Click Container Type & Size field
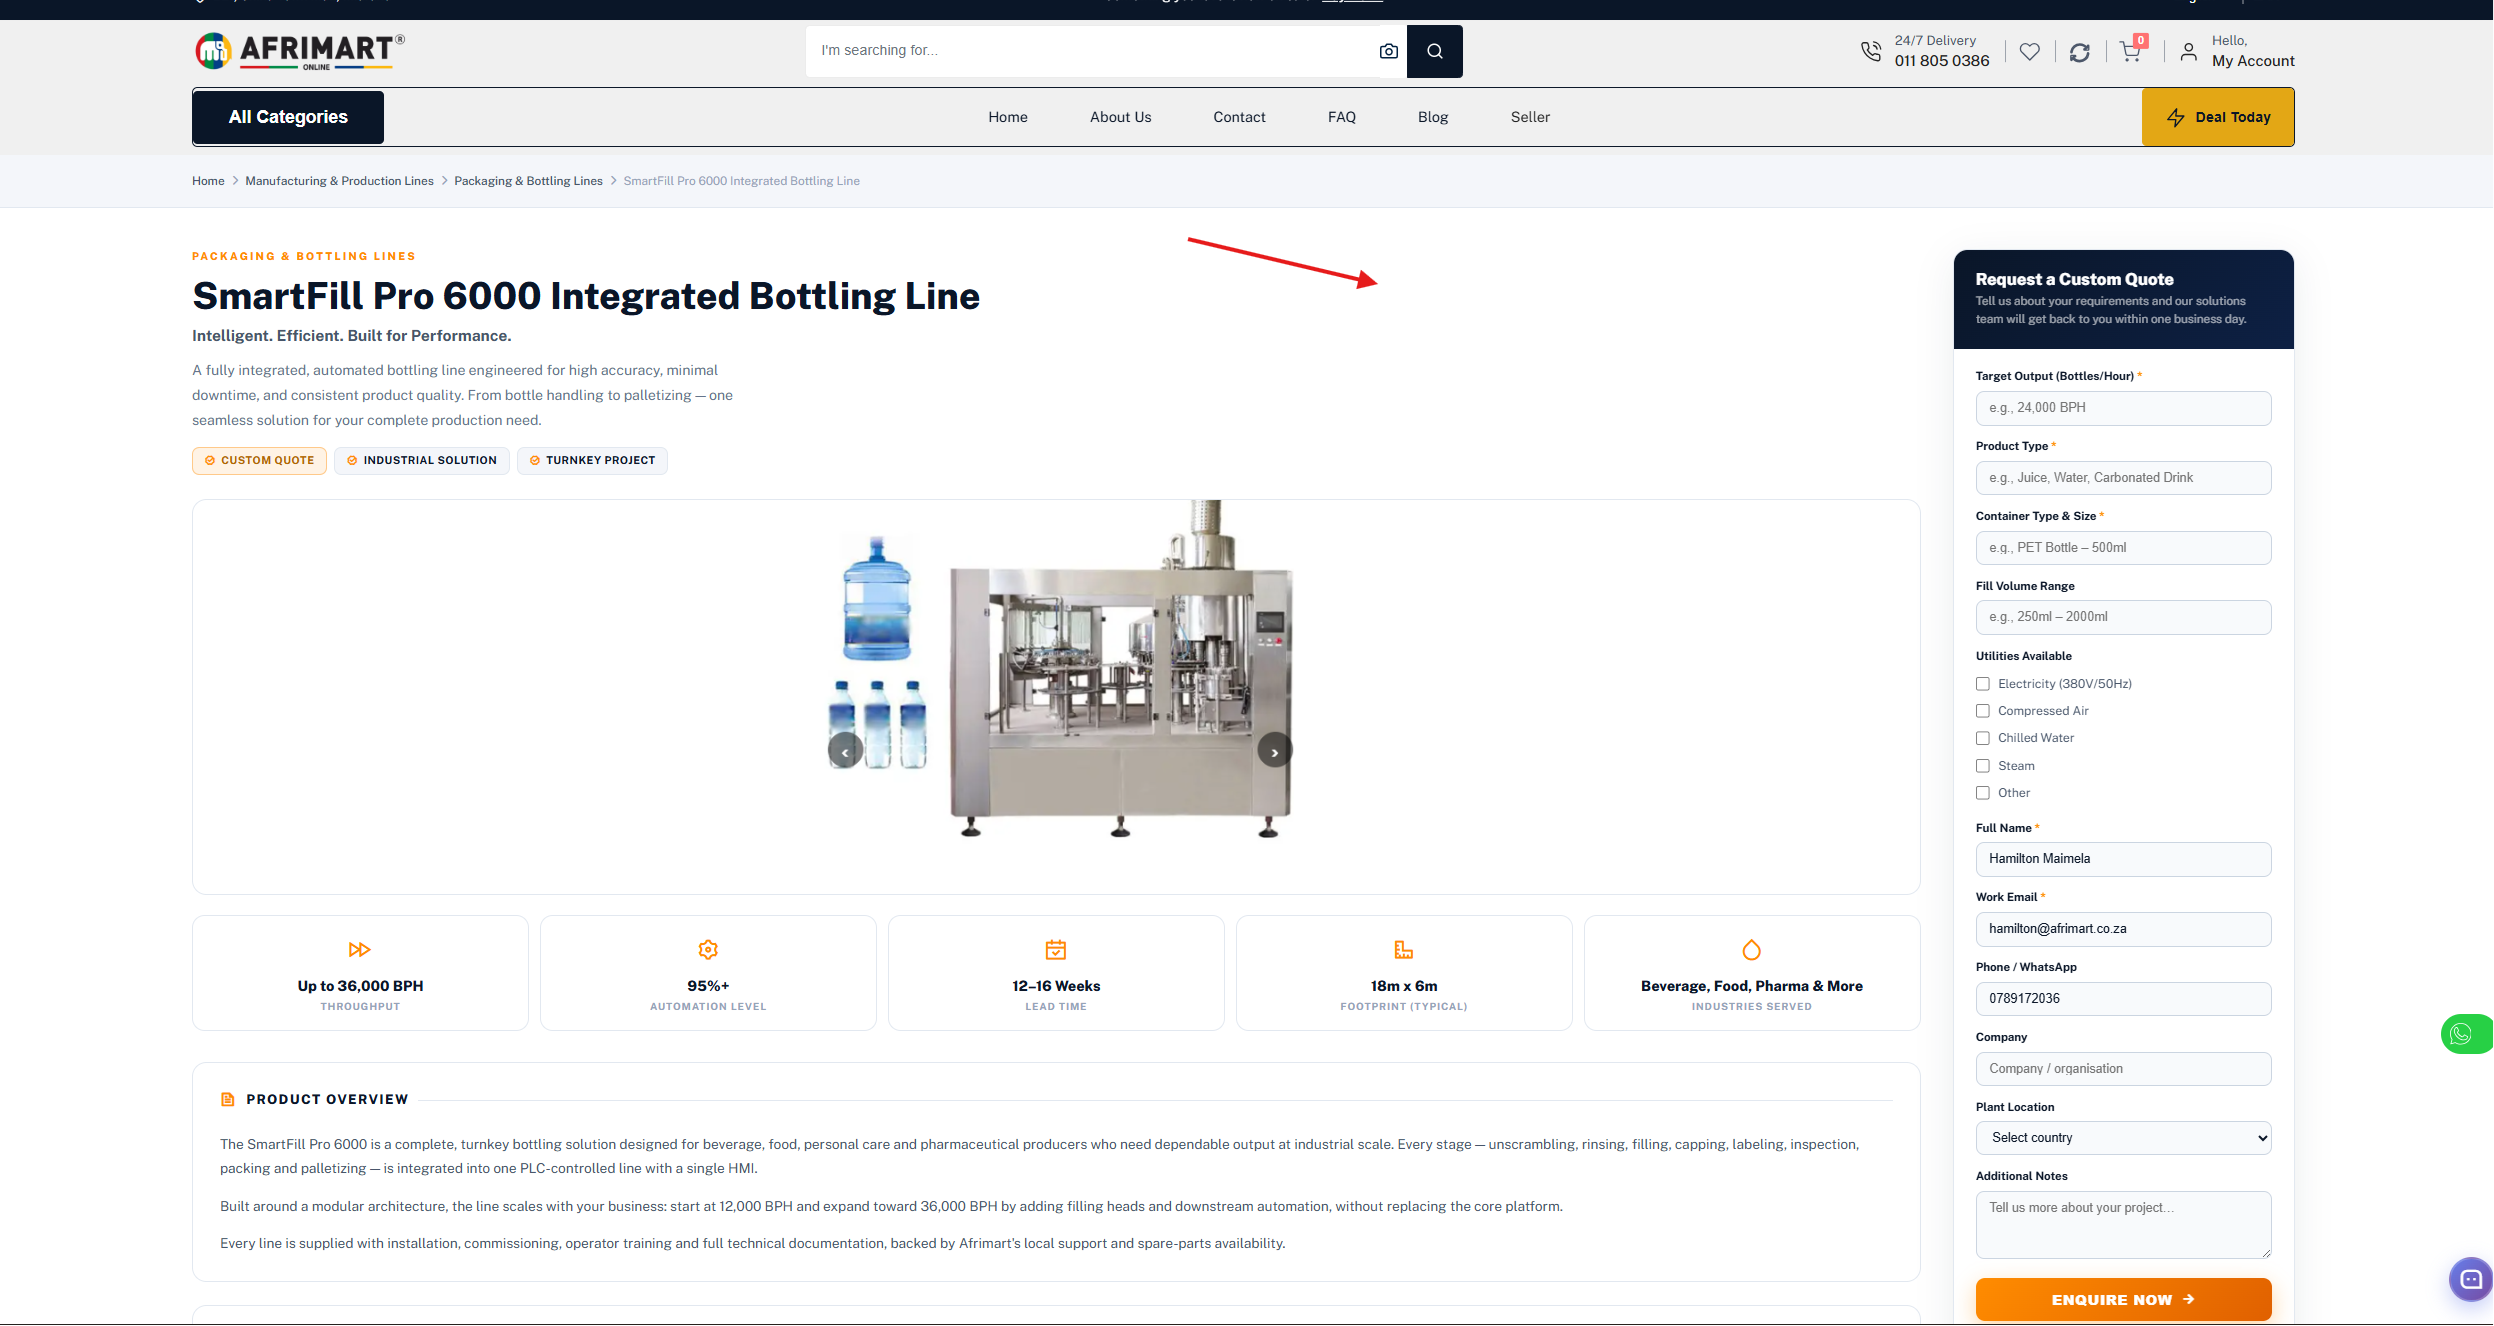The height and width of the screenshot is (1326, 2494). [2123, 548]
